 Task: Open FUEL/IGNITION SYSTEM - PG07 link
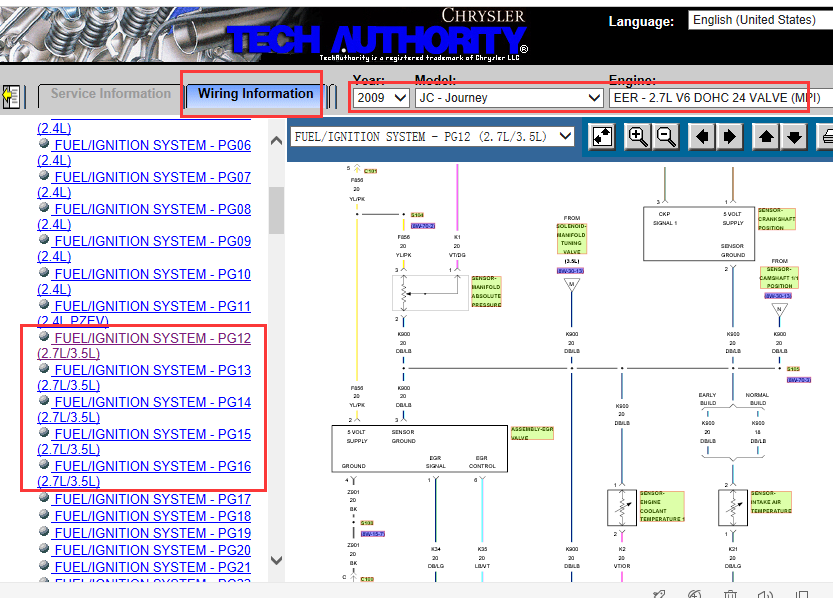click(x=144, y=184)
